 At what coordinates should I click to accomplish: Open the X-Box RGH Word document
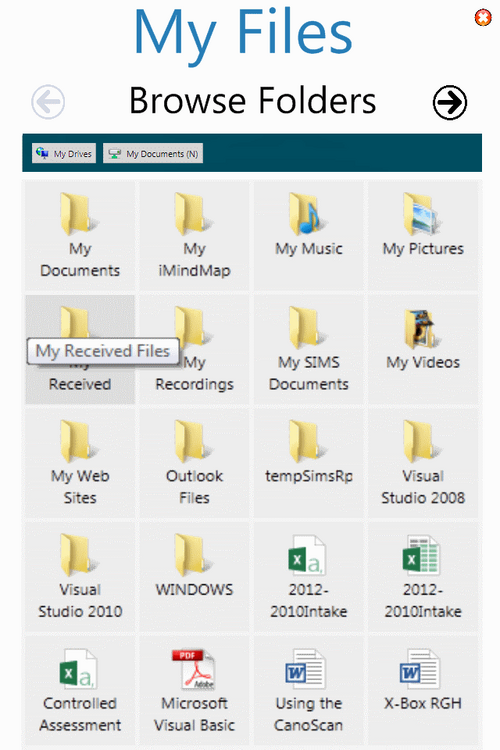click(423, 691)
